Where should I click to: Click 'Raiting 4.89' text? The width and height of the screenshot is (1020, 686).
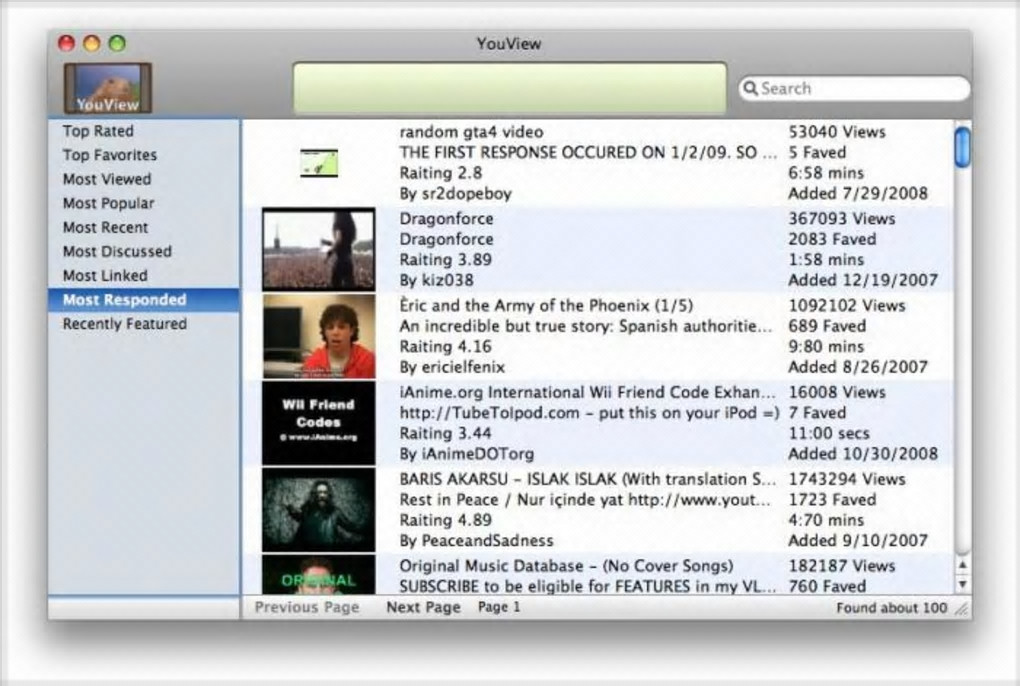[x=446, y=521]
